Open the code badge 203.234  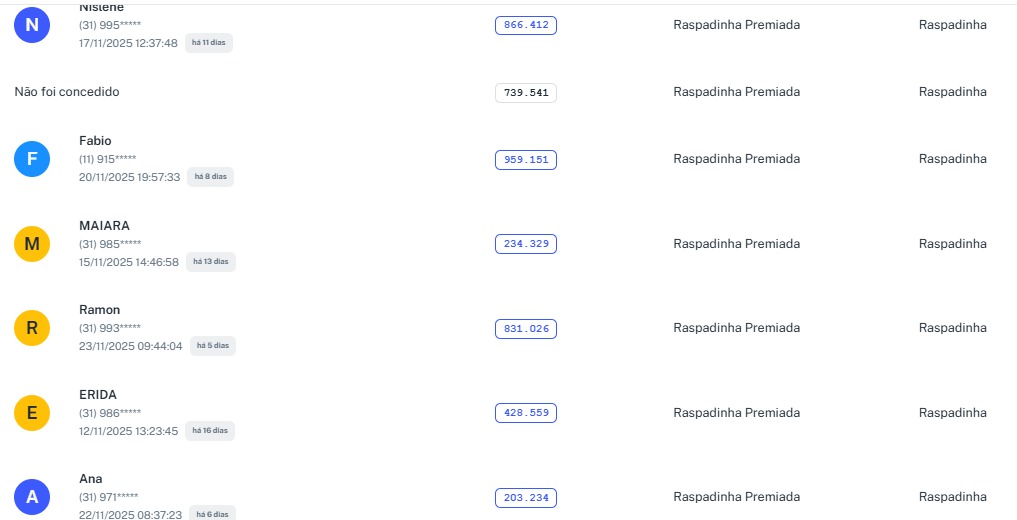click(x=526, y=498)
